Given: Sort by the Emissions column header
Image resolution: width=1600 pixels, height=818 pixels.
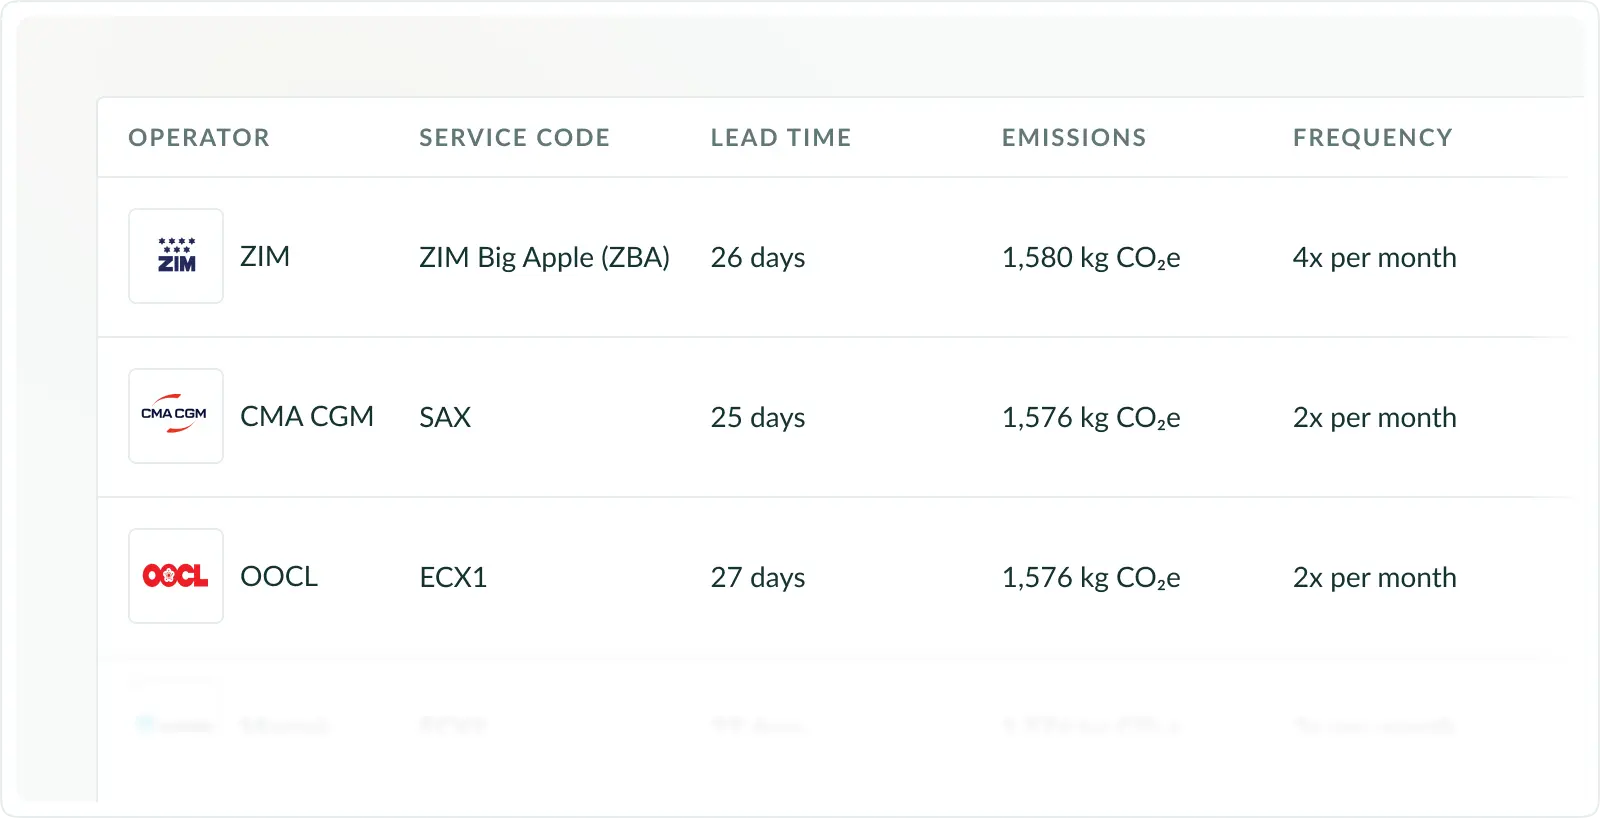Looking at the screenshot, I should (x=1074, y=138).
